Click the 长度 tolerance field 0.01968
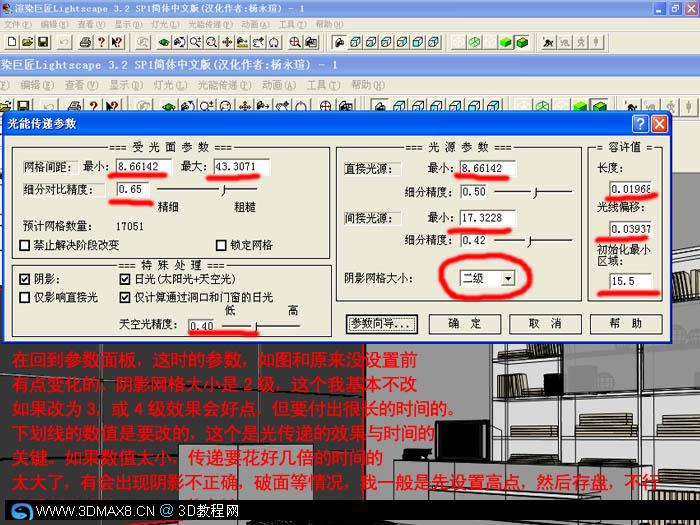 point(630,189)
